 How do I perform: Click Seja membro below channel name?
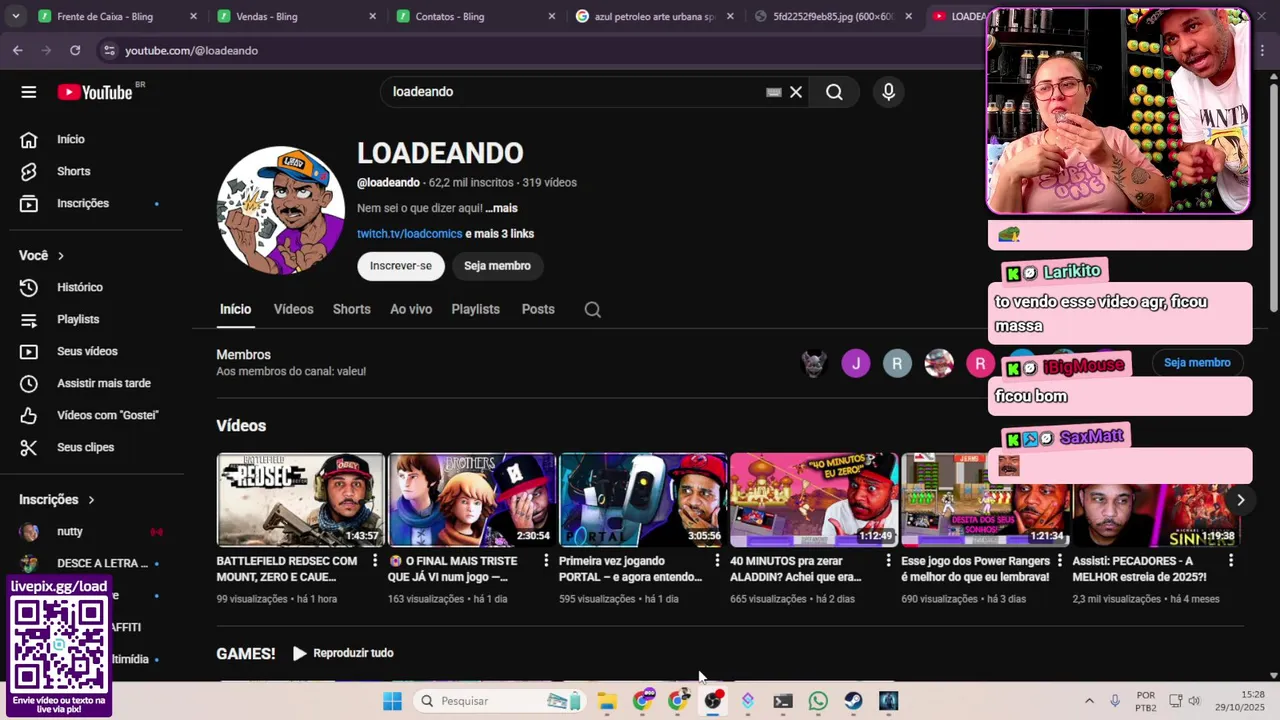tap(497, 266)
